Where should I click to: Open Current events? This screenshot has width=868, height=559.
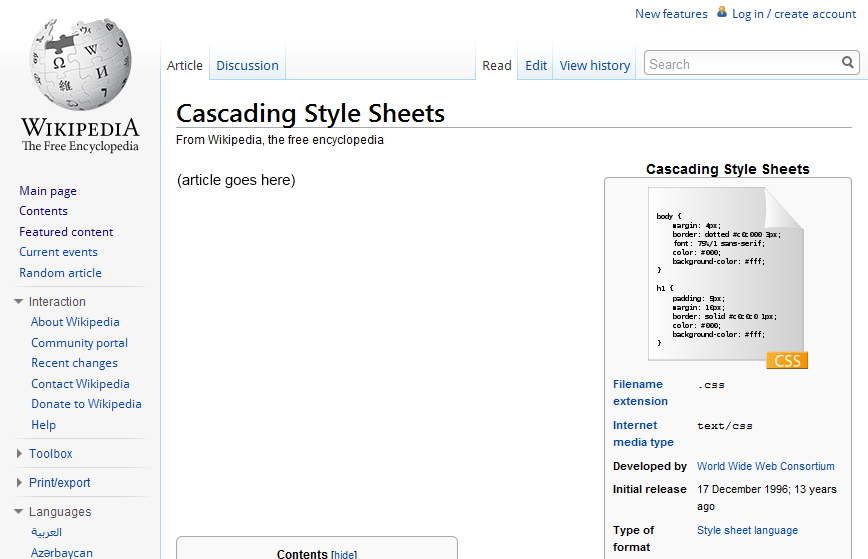[x=58, y=252]
